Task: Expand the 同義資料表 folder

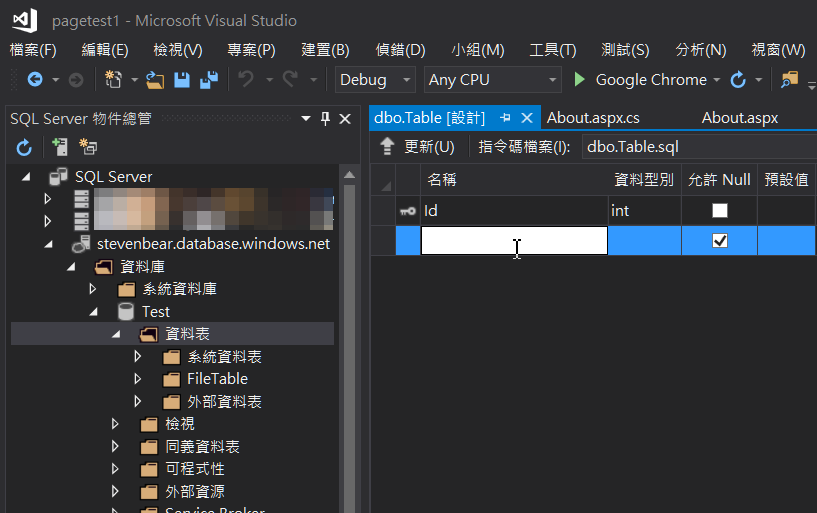Action: tap(115, 446)
